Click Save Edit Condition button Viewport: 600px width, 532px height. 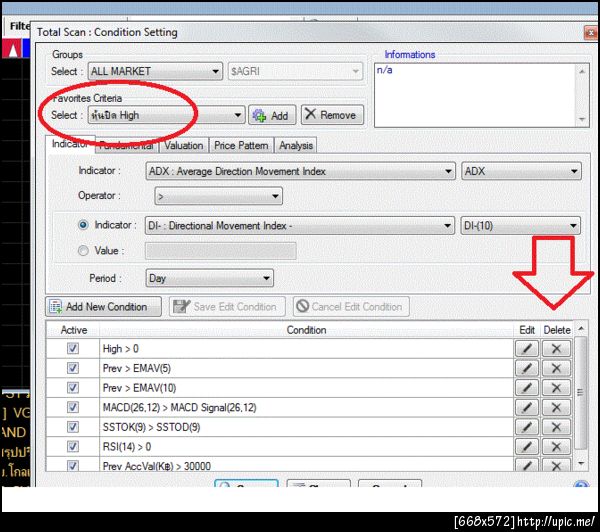tap(227, 307)
